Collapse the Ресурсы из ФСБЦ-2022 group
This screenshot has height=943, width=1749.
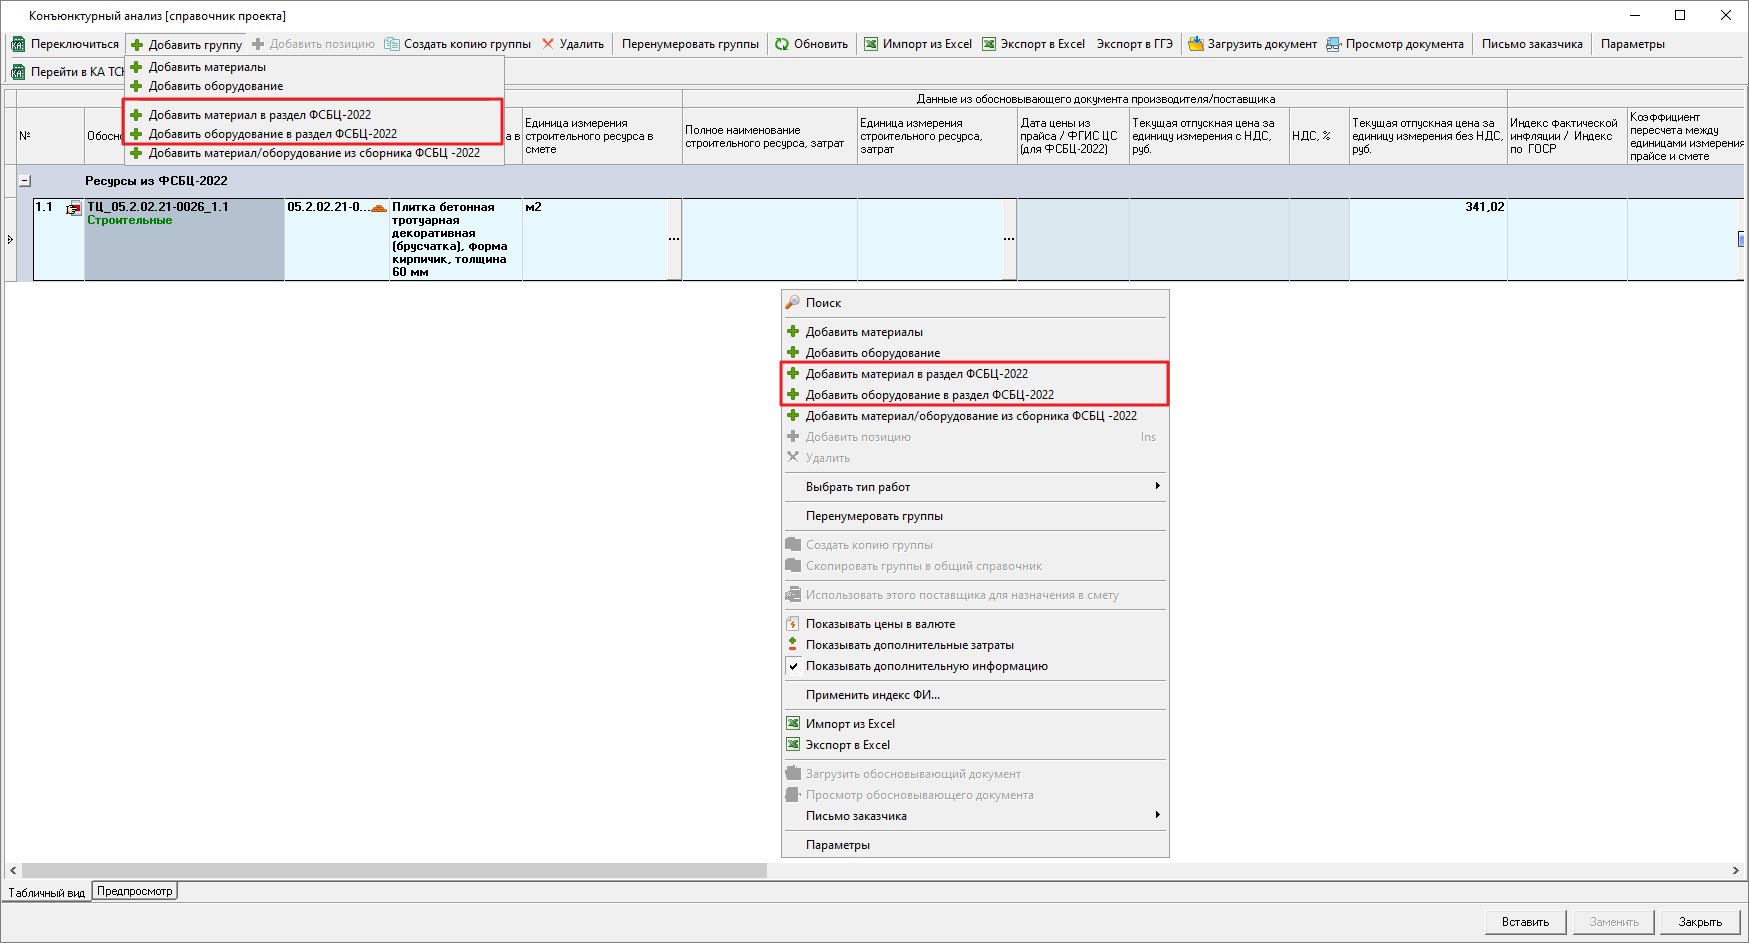[x=25, y=181]
